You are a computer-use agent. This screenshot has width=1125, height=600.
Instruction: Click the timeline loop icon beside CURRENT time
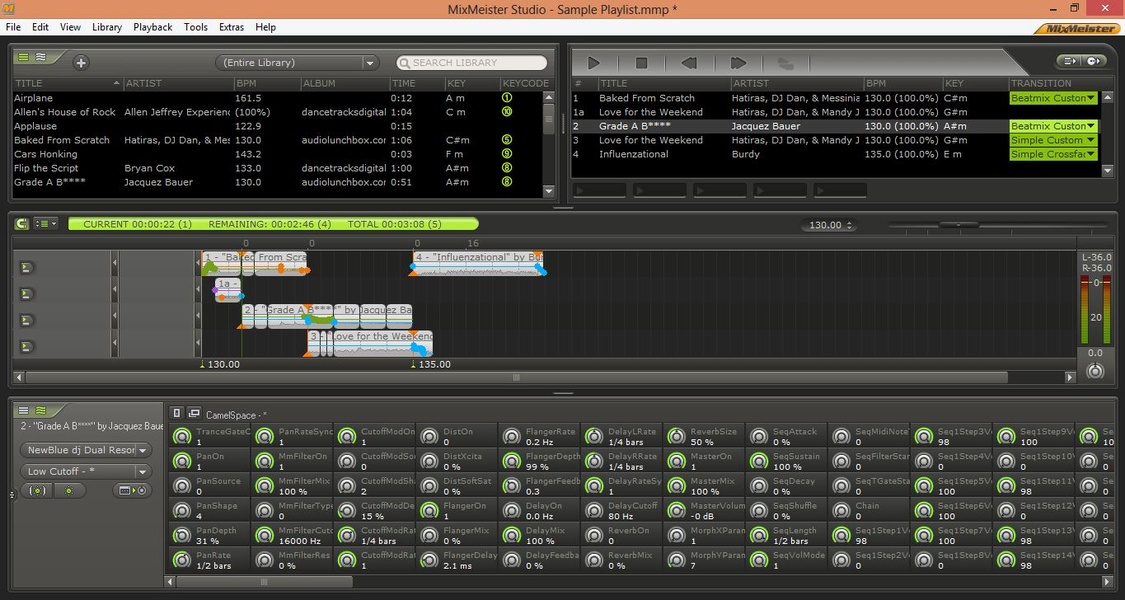[22, 224]
